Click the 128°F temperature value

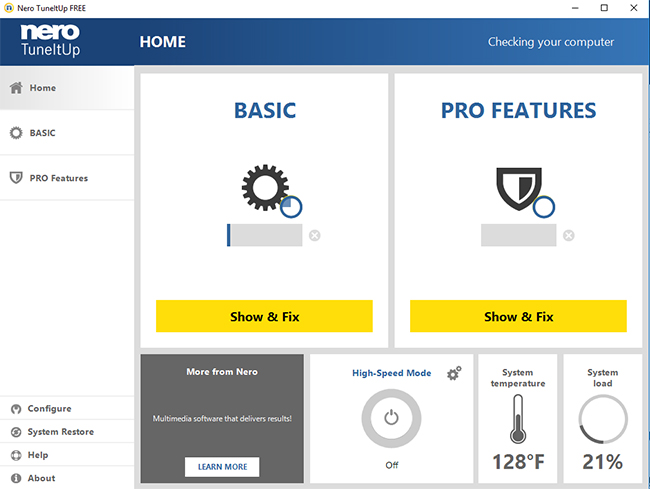pyautogui.click(x=518, y=462)
